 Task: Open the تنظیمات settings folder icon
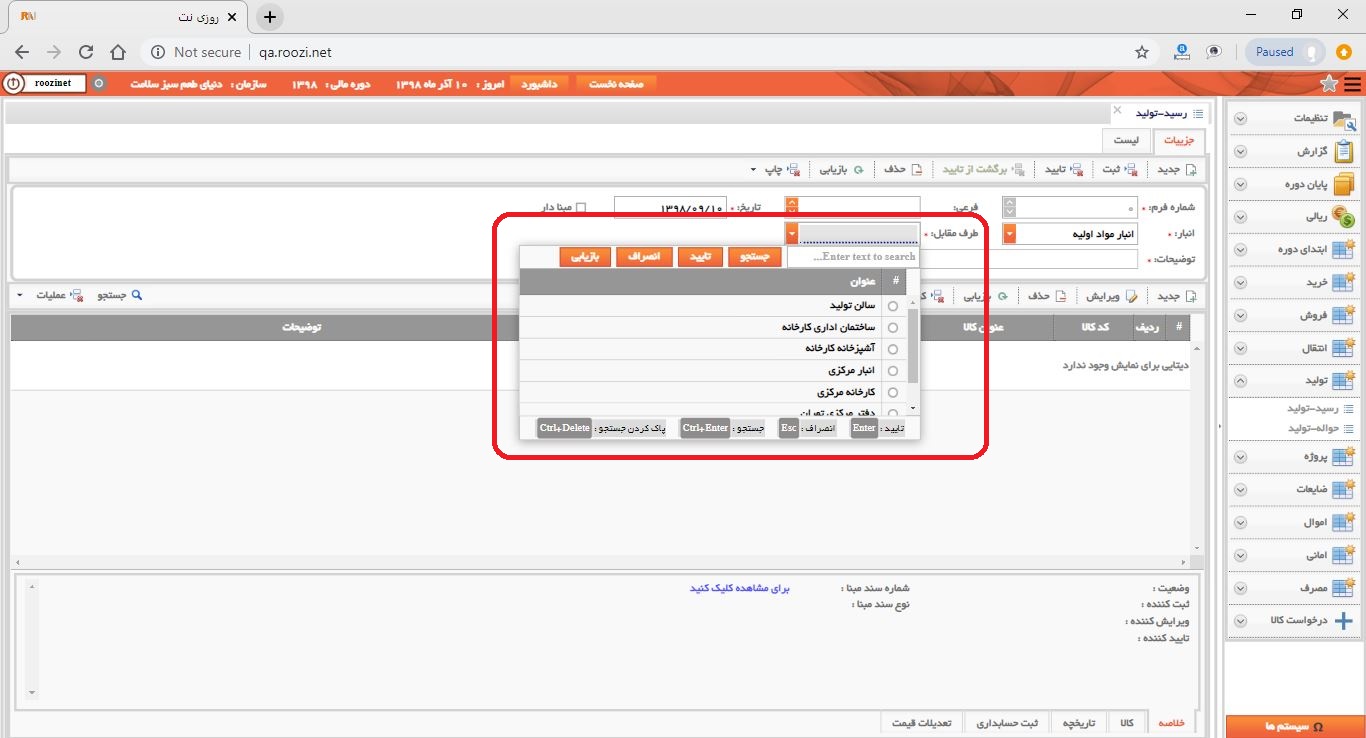coord(1345,118)
